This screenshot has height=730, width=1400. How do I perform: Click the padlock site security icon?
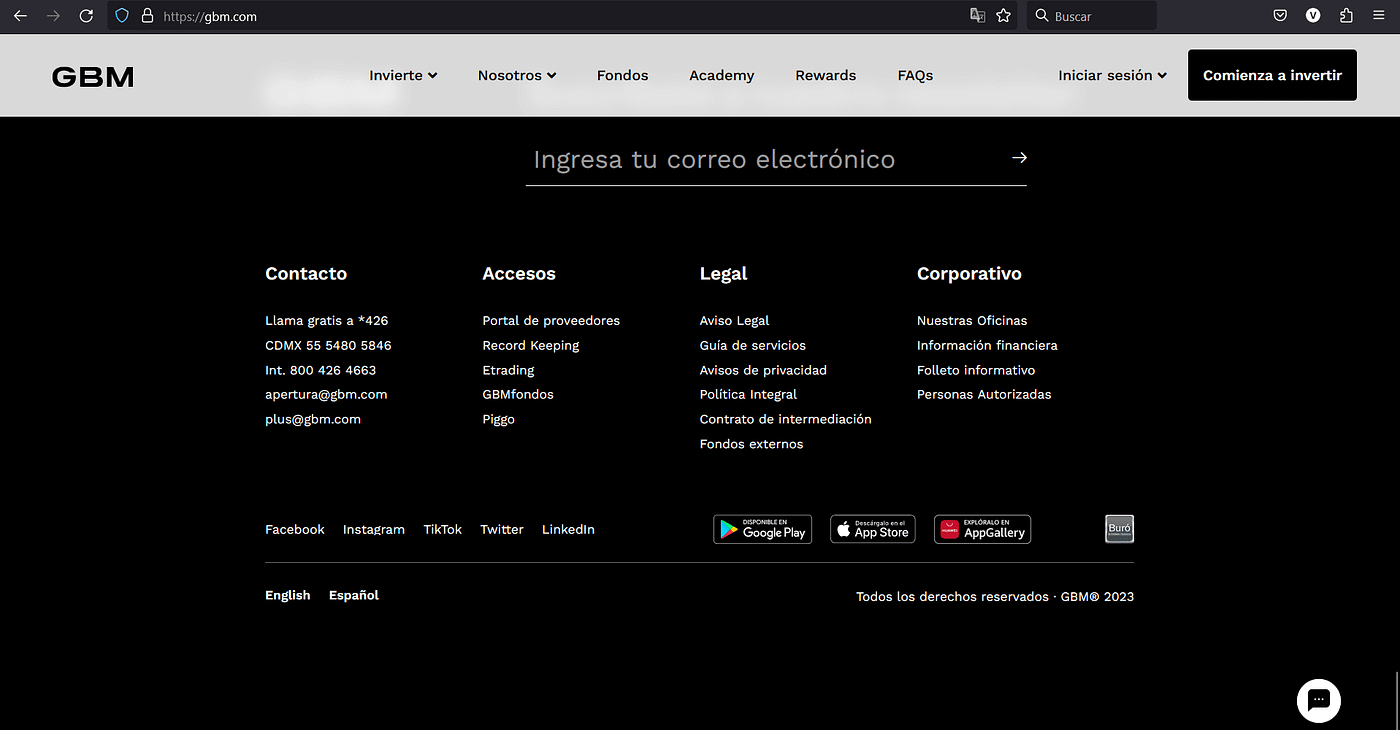tap(147, 16)
